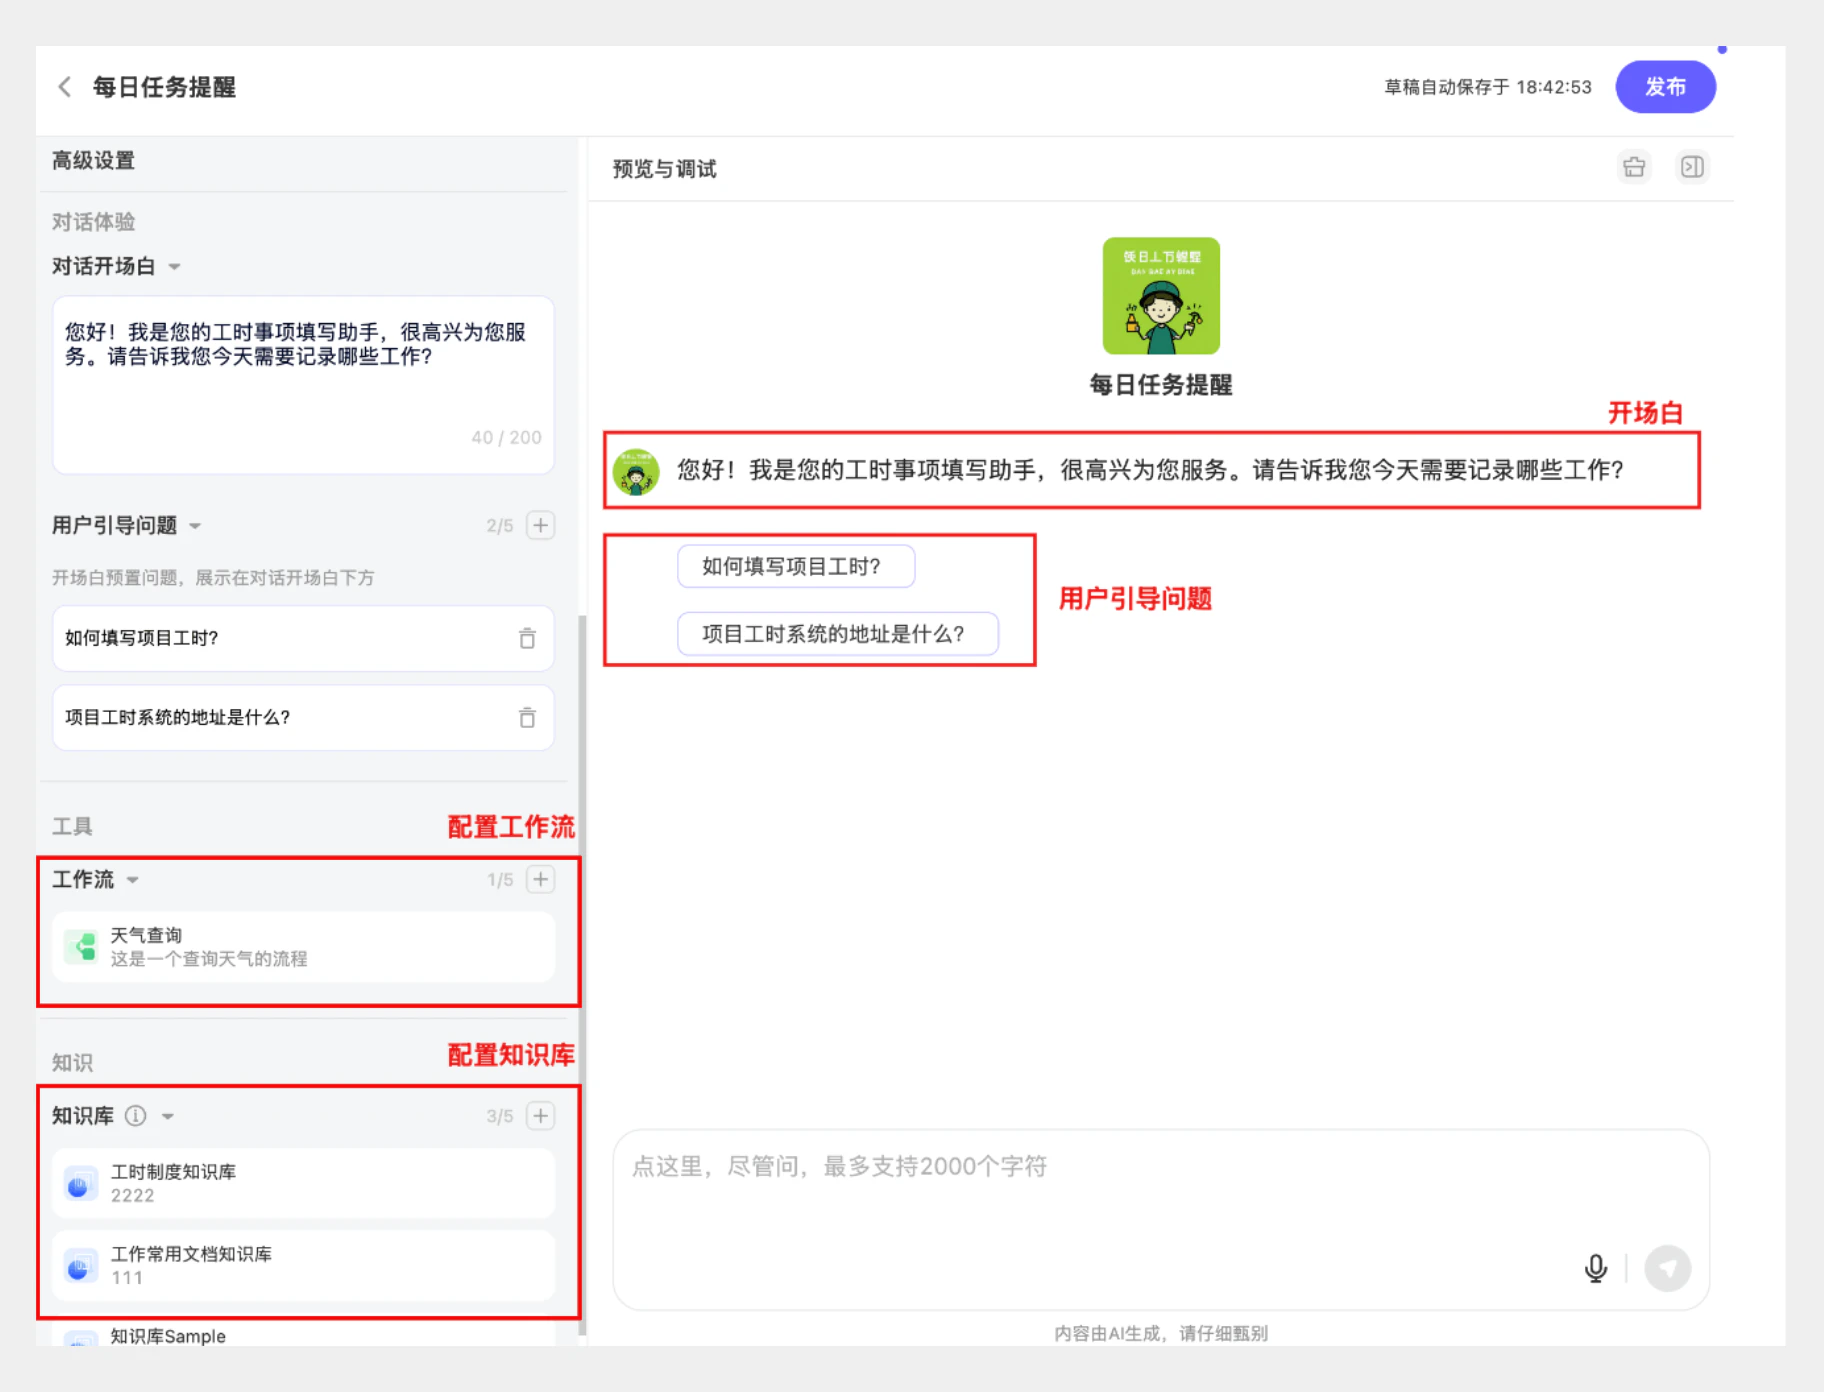Click the 每日任务提醒 name under the avatar

pos(1161,385)
